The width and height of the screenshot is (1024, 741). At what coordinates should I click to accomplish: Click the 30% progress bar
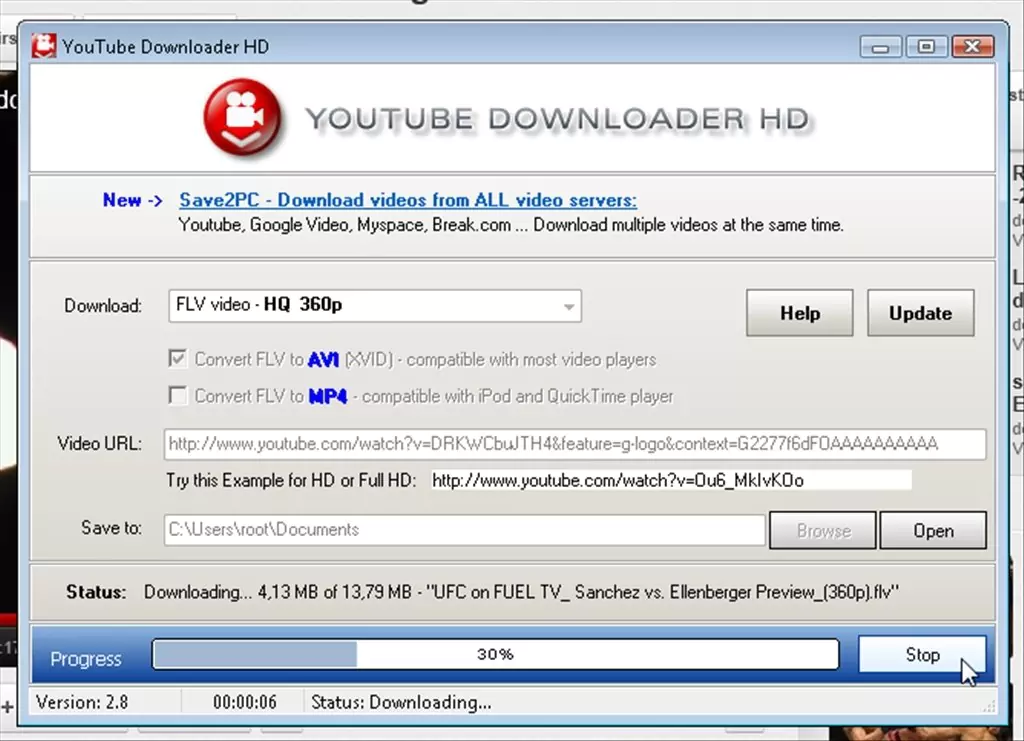click(x=495, y=654)
